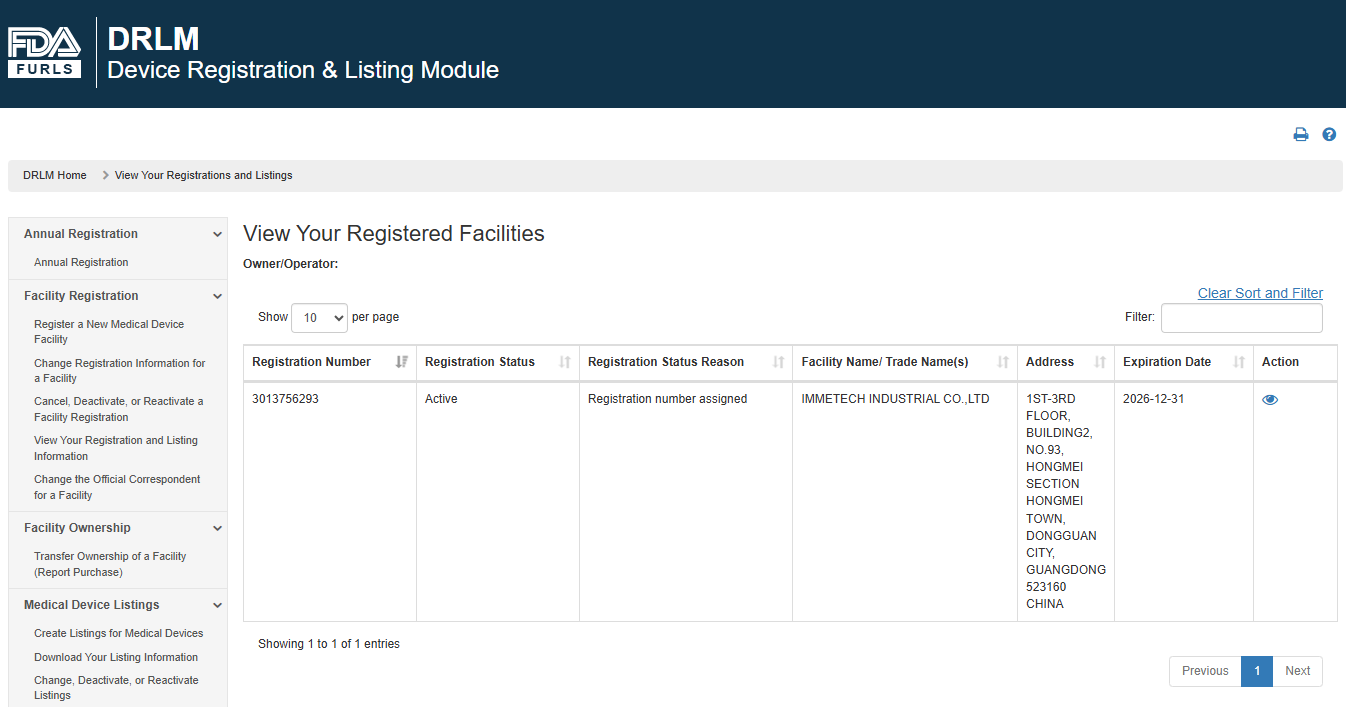Screen dimensions: 1346x707
Task: Sort by Registration Status arrows
Action: [564, 362]
